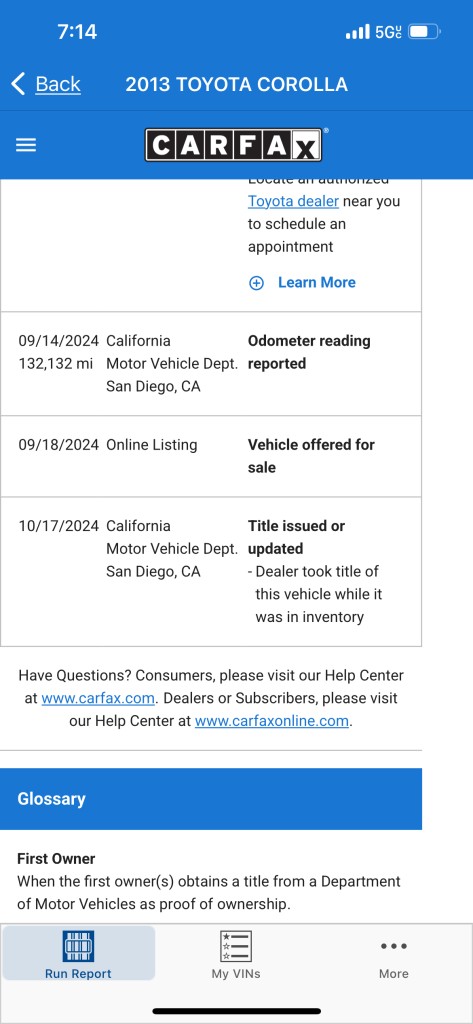Viewport: 473px width, 1024px height.
Task: Switch to the More tab
Action: pyautogui.click(x=393, y=955)
